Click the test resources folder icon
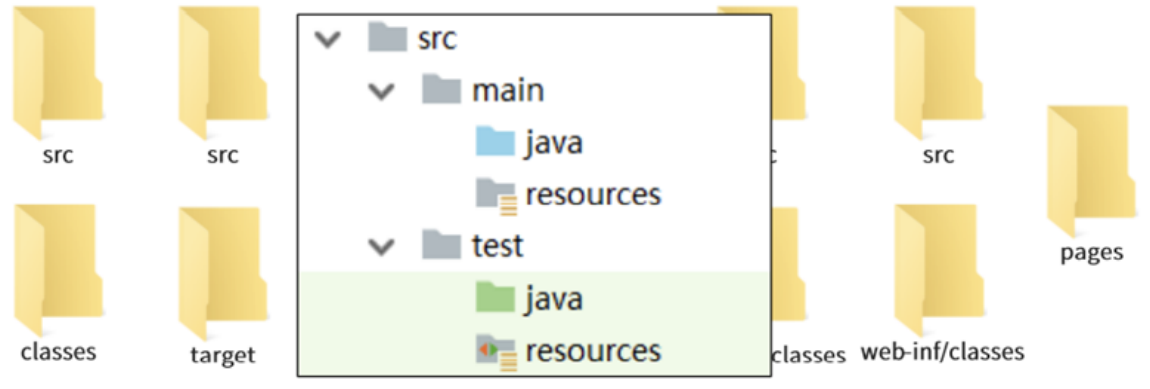The height and width of the screenshot is (389, 1150). click(497, 352)
